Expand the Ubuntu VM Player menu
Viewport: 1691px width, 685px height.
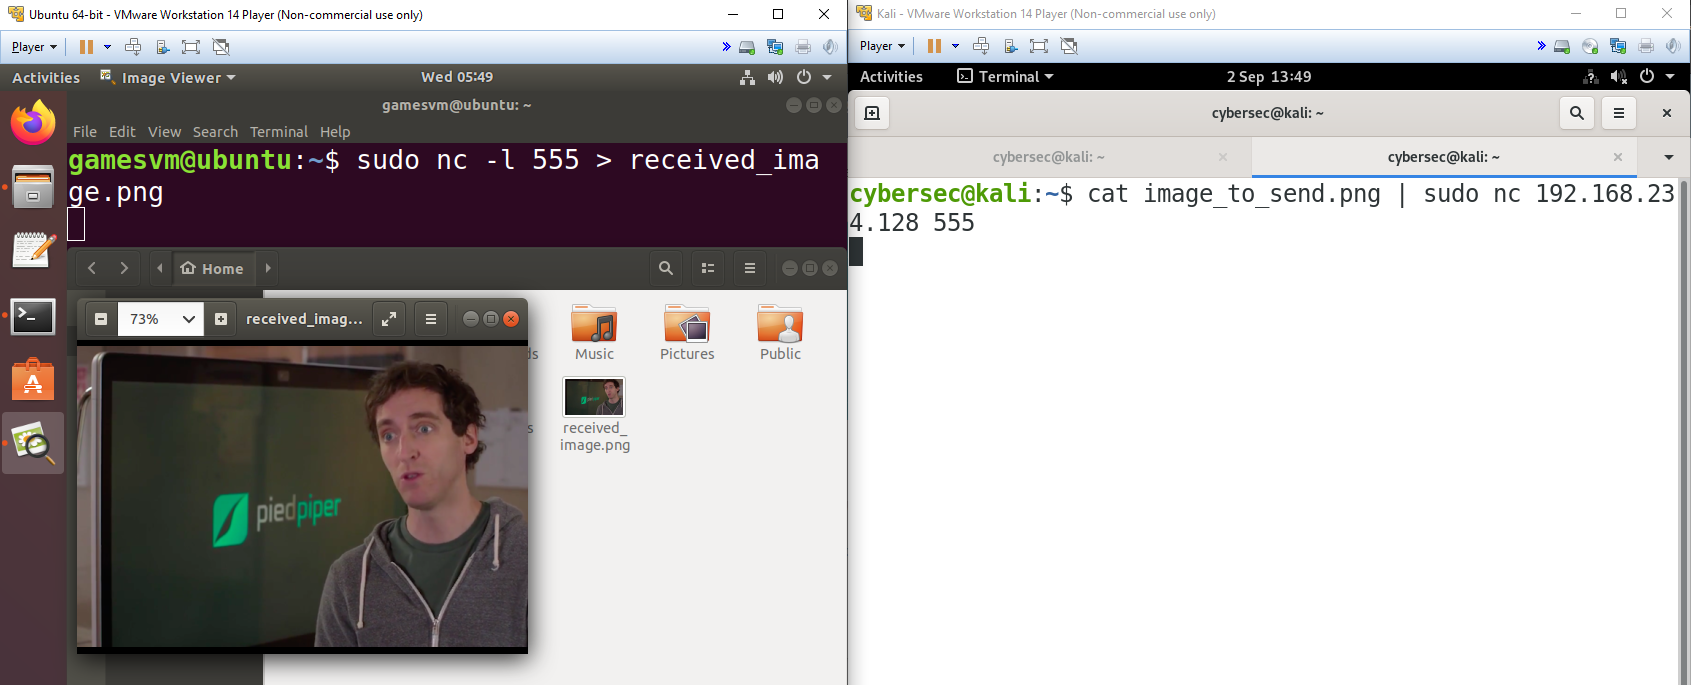point(34,47)
